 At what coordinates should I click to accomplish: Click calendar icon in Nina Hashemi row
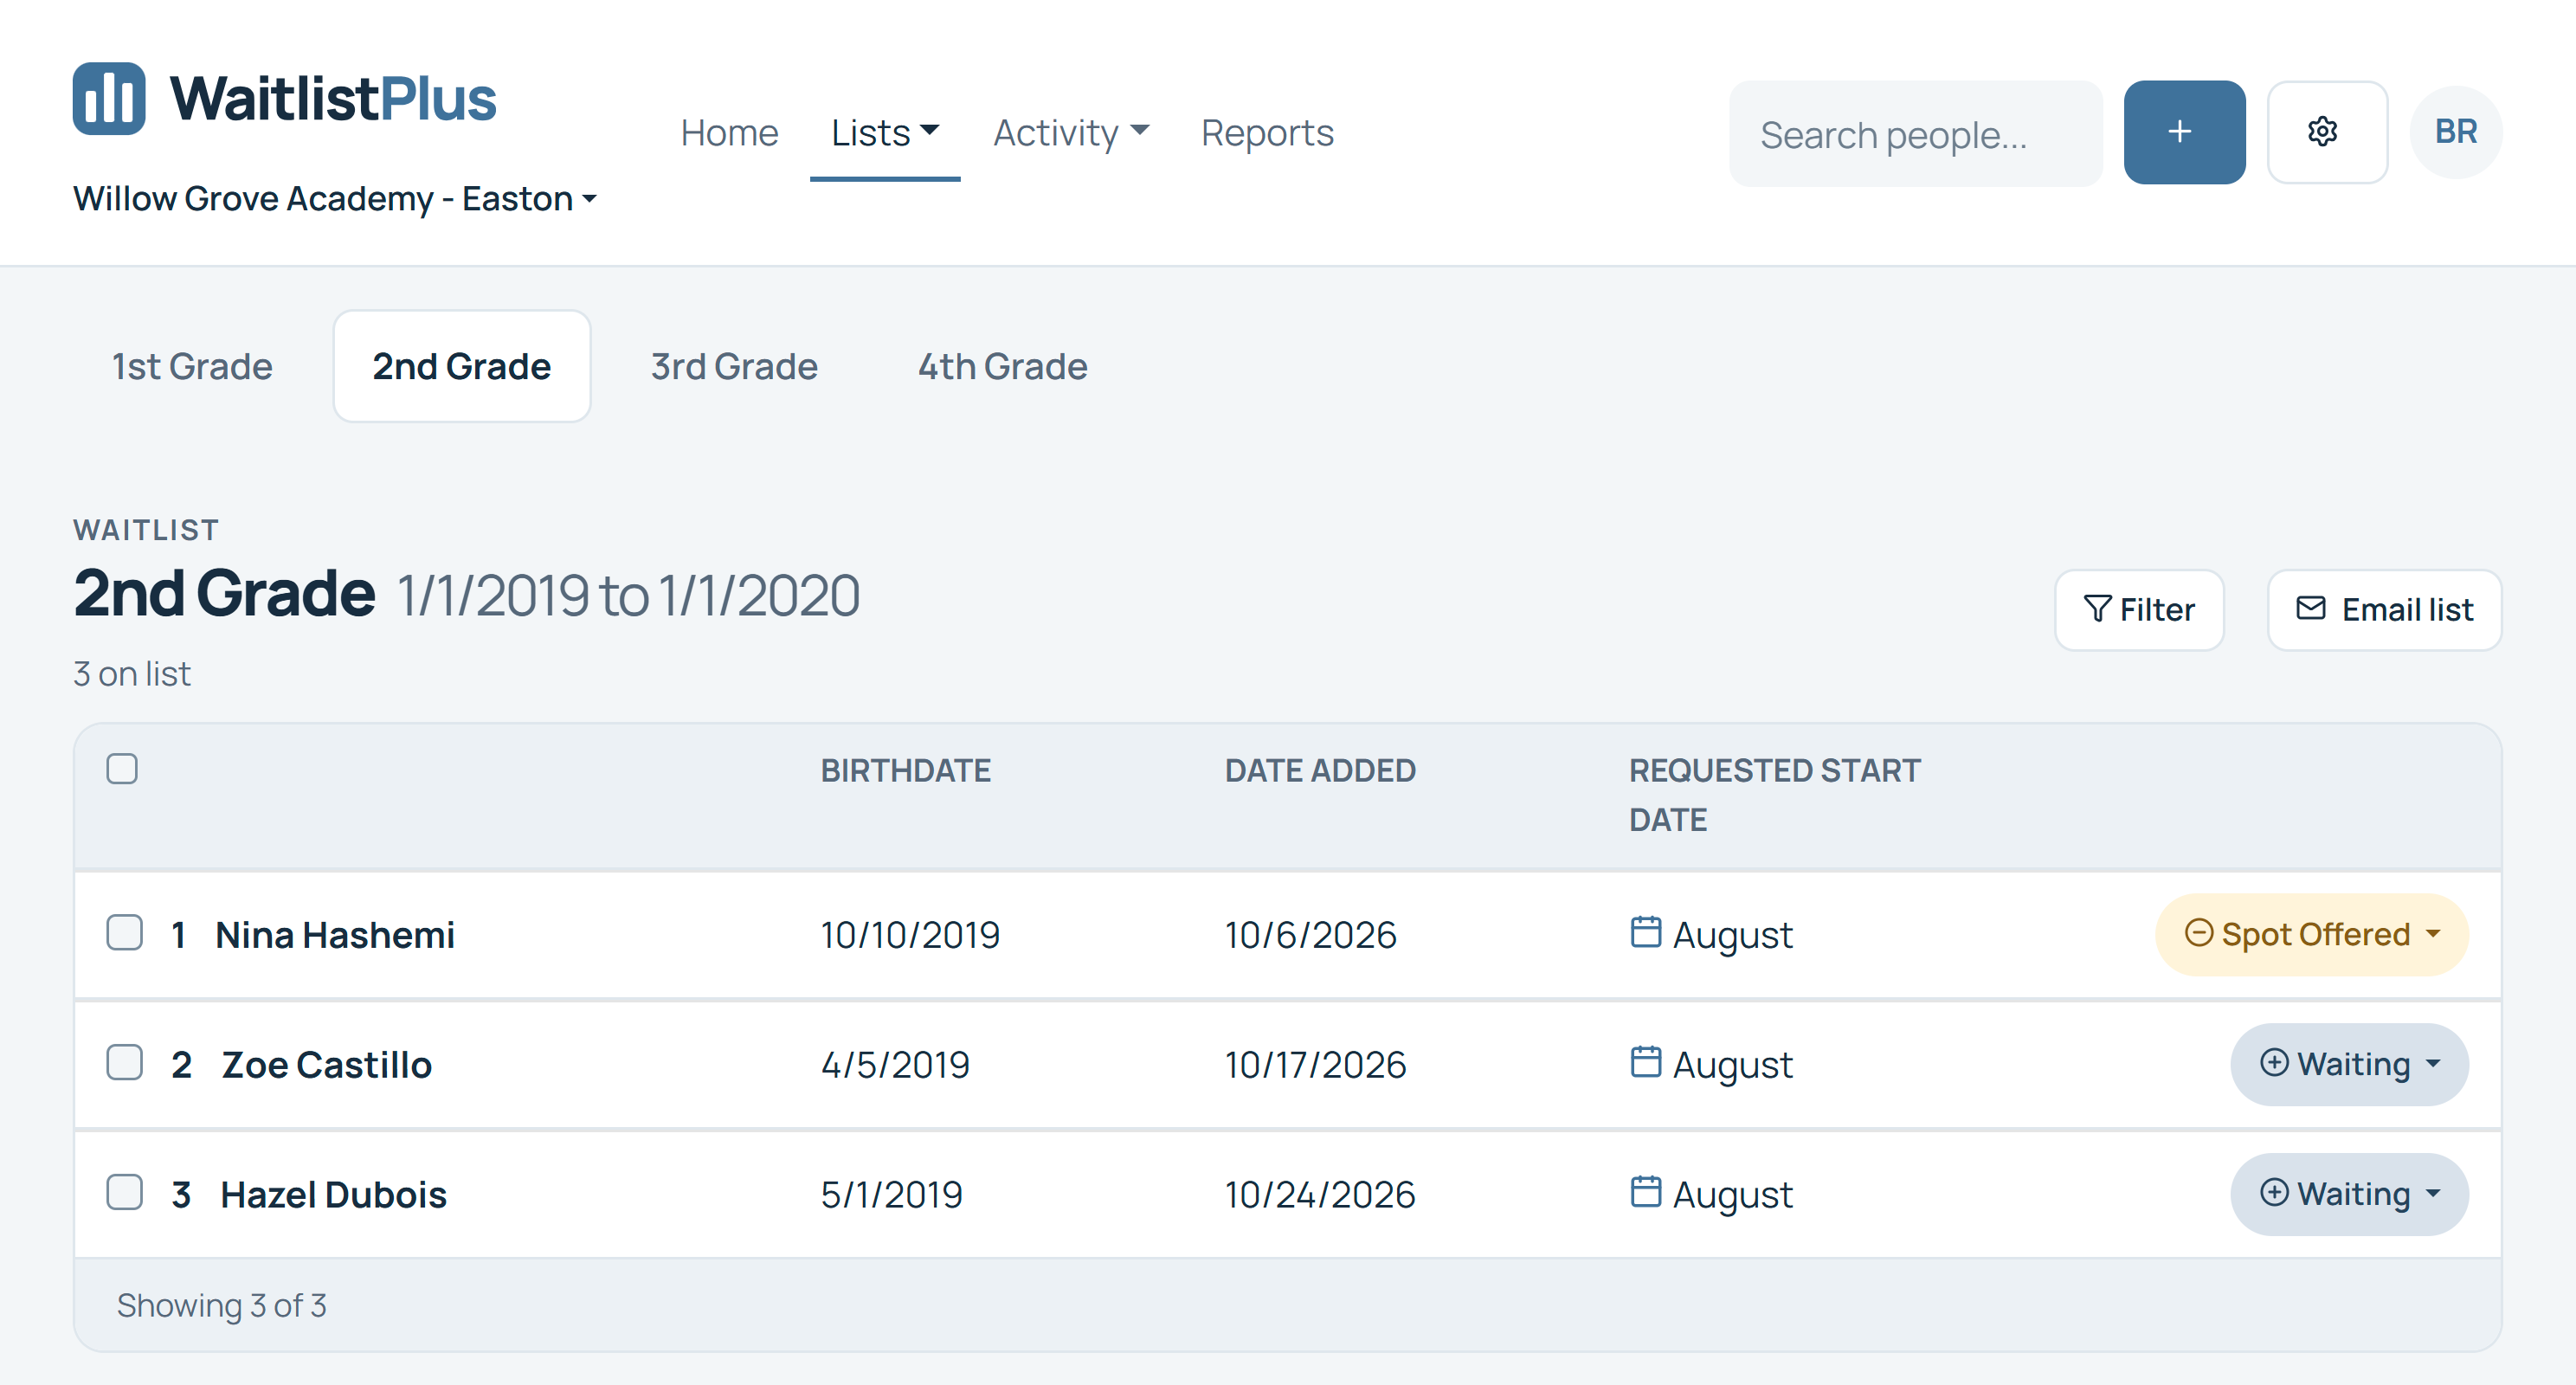click(1645, 932)
